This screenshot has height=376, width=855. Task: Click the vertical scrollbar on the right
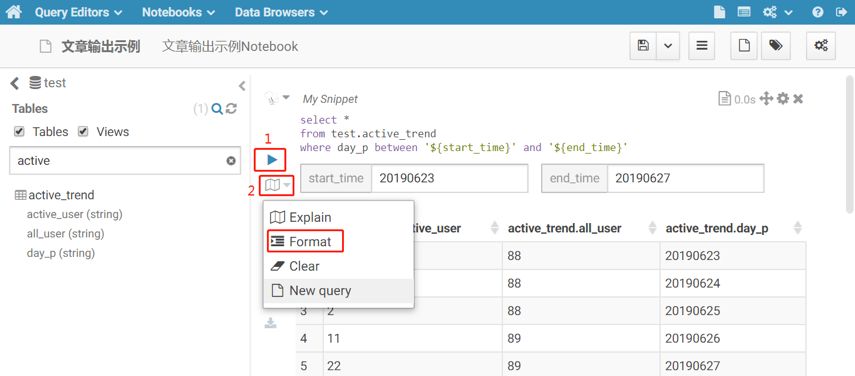pos(849,144)
